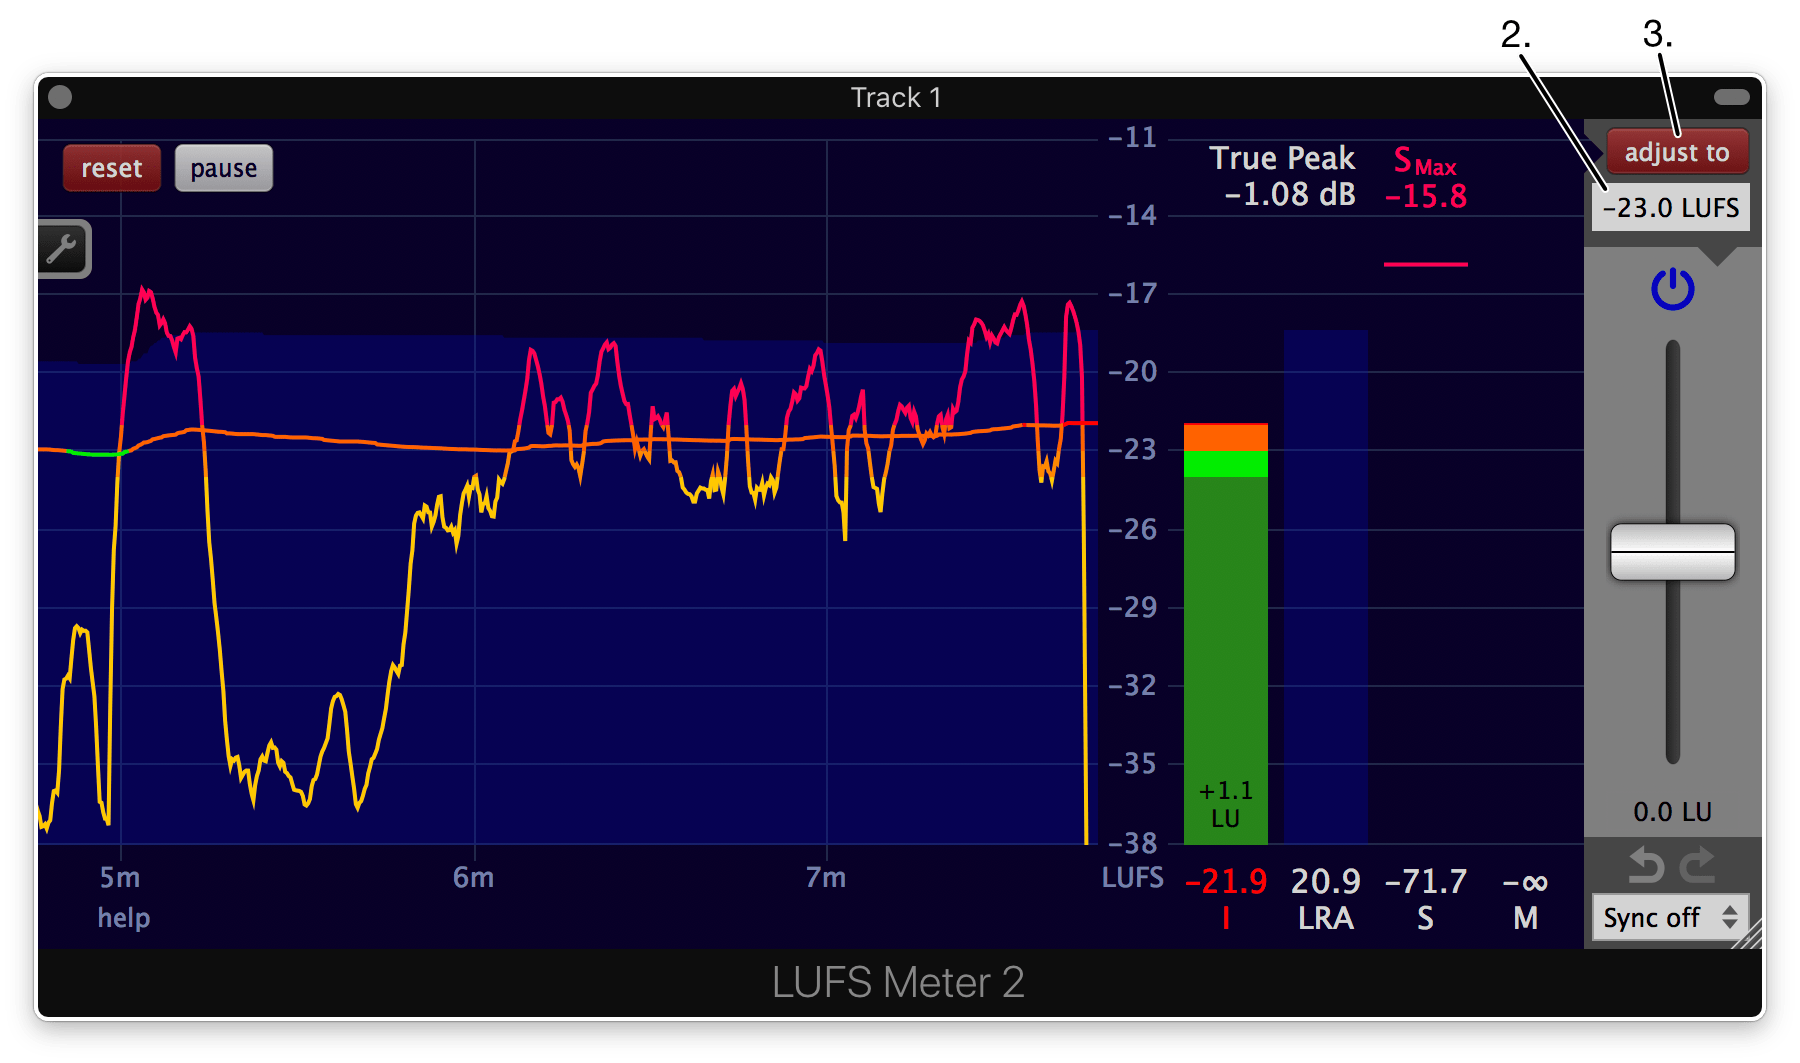
Task: Click the 20.9 LRA value
Action: (x=1326, y=881)
